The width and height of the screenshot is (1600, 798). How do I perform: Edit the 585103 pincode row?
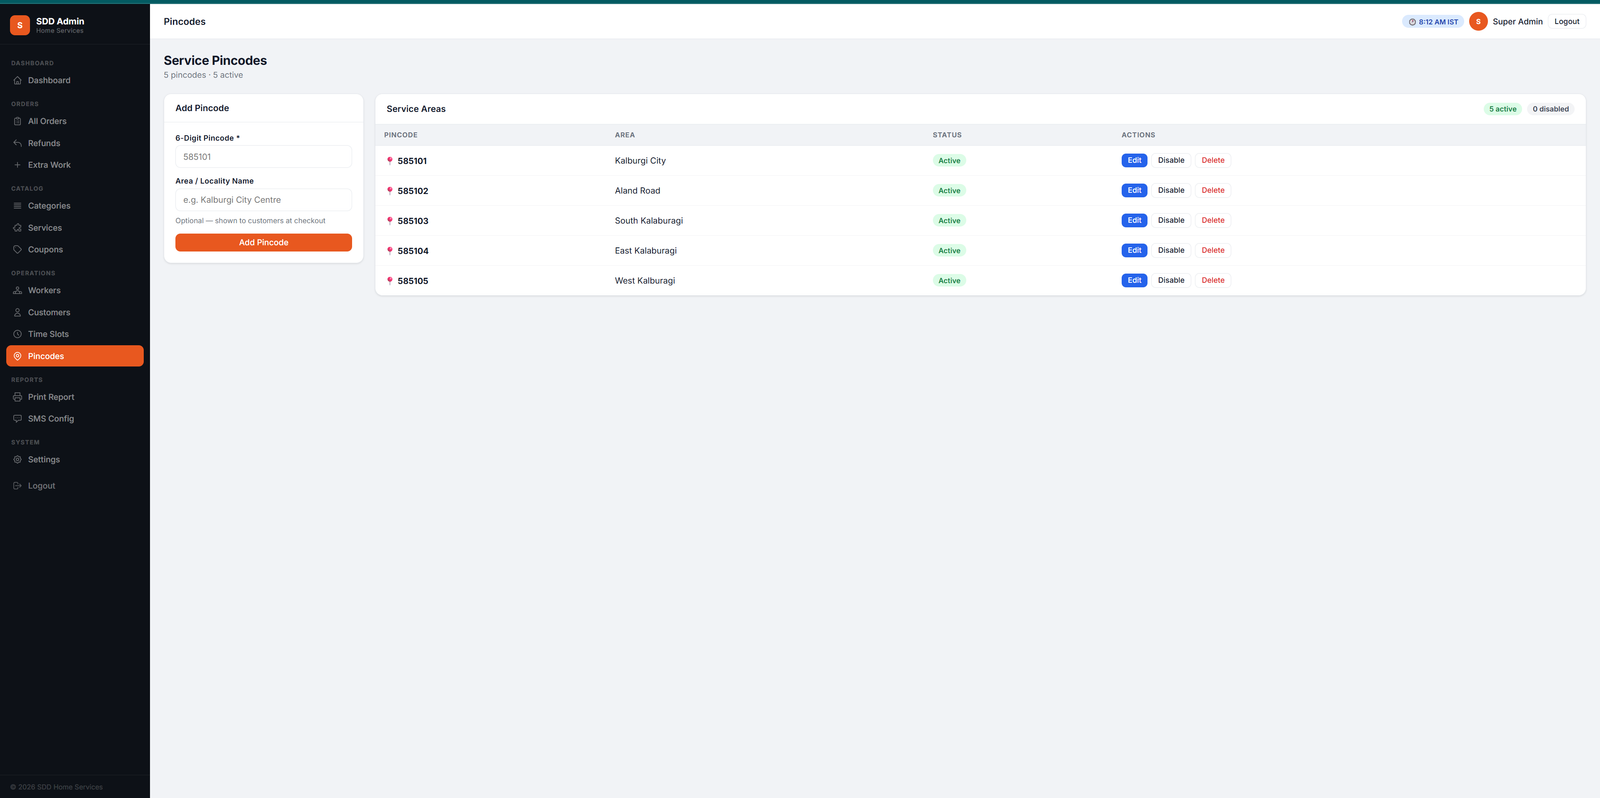tap(1134, 220)
